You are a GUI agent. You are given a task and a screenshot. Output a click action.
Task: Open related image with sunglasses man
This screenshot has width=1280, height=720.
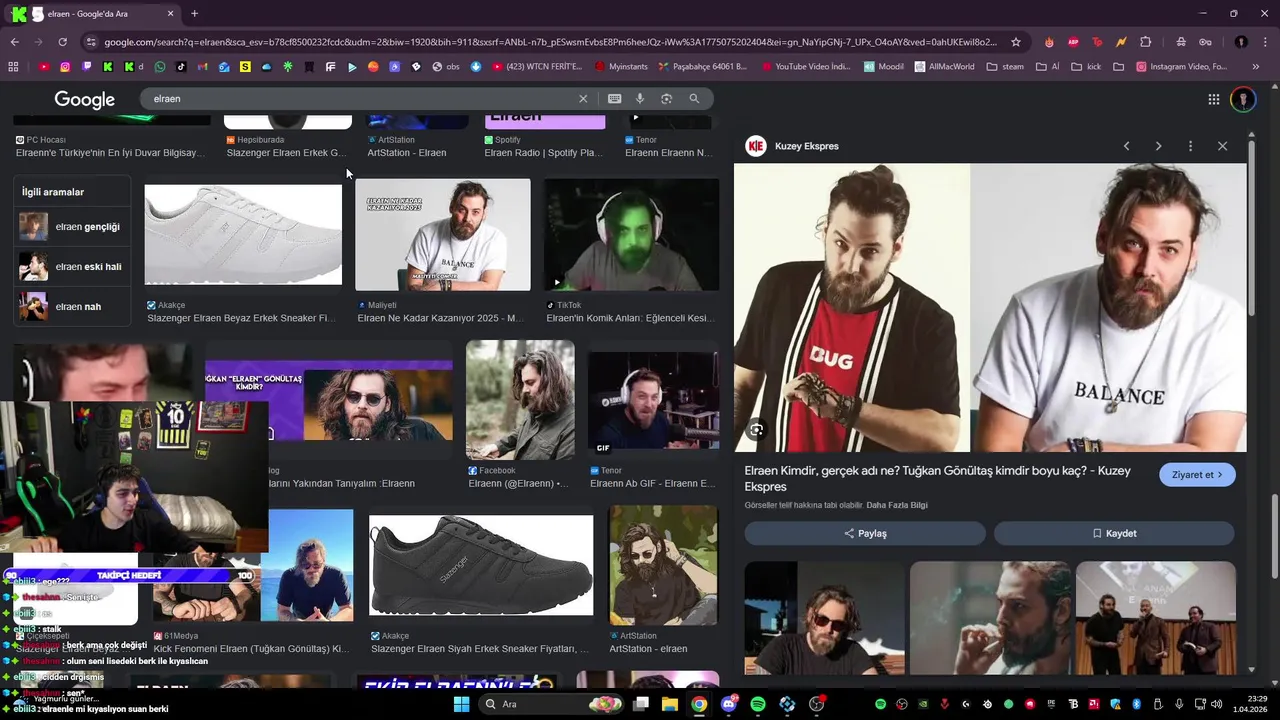[824, 617]
